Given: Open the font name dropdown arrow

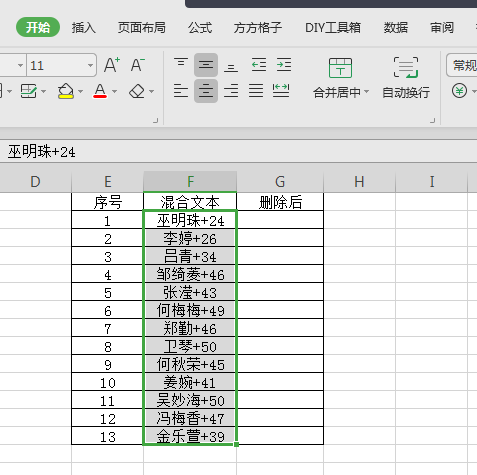Looking at the screenshot, I should (x=20, y=65).
